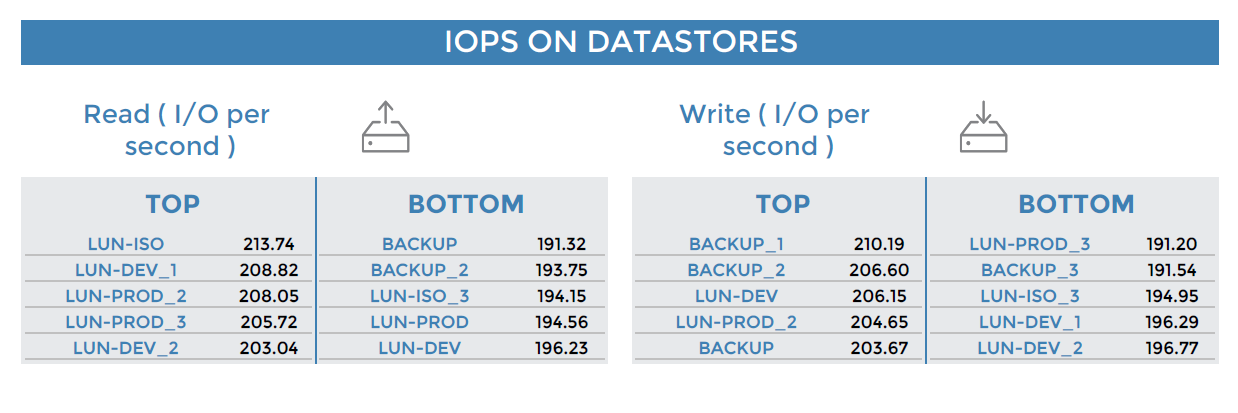Screen dimensions: 1238x413
Task: Click TOP header in Write table
Action: (x=782, y=204)
